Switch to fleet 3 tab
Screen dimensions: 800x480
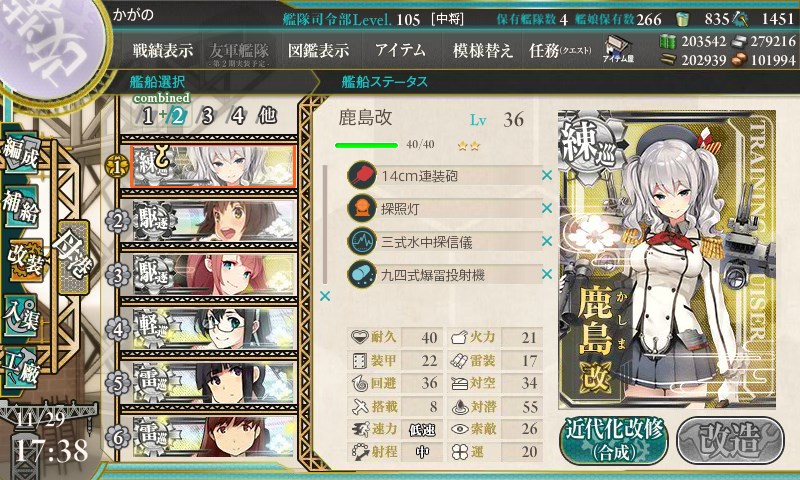pos(207,116)
